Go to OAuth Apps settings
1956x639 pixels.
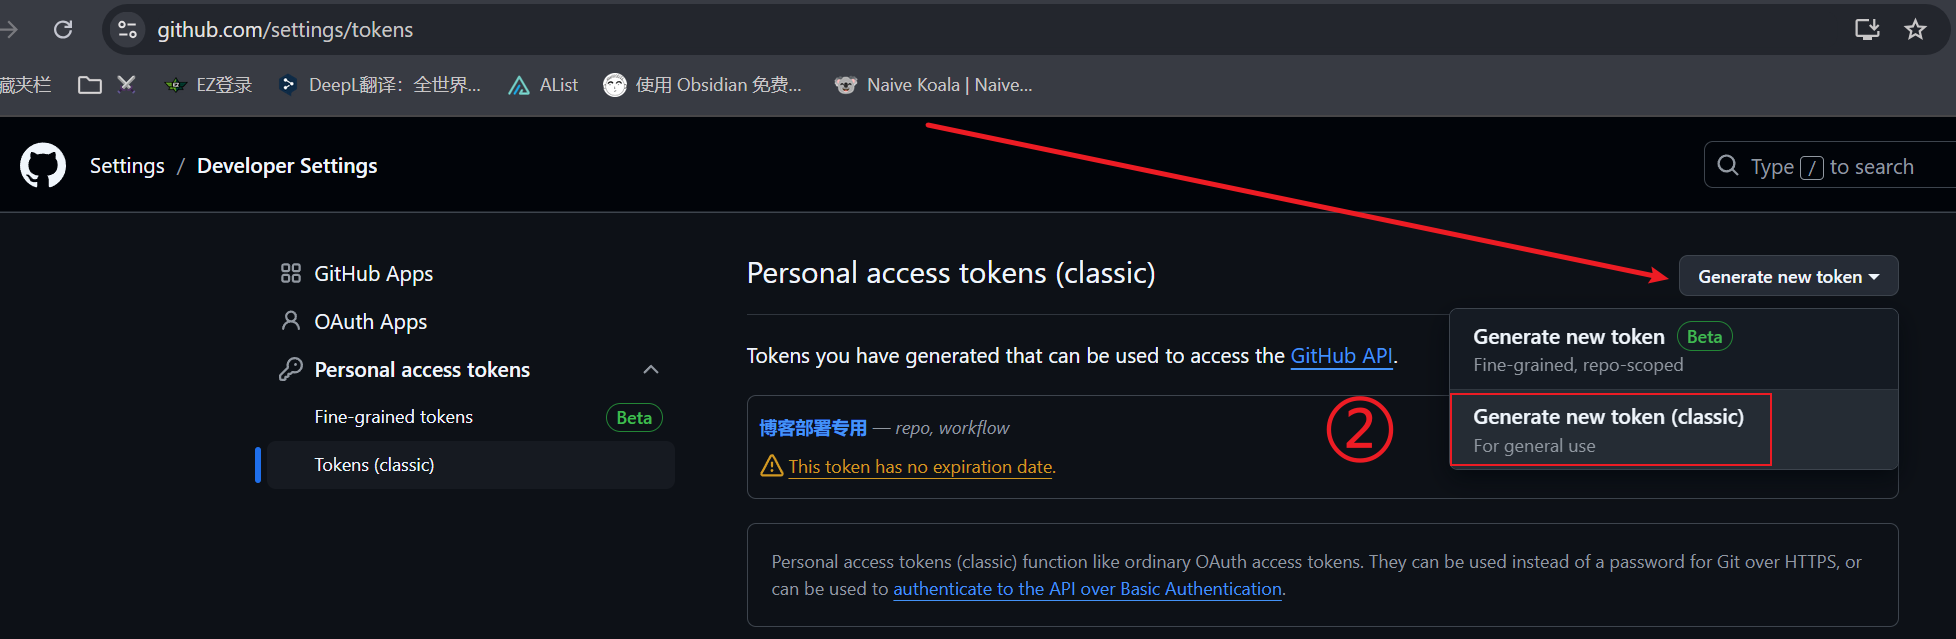[370, 322]
